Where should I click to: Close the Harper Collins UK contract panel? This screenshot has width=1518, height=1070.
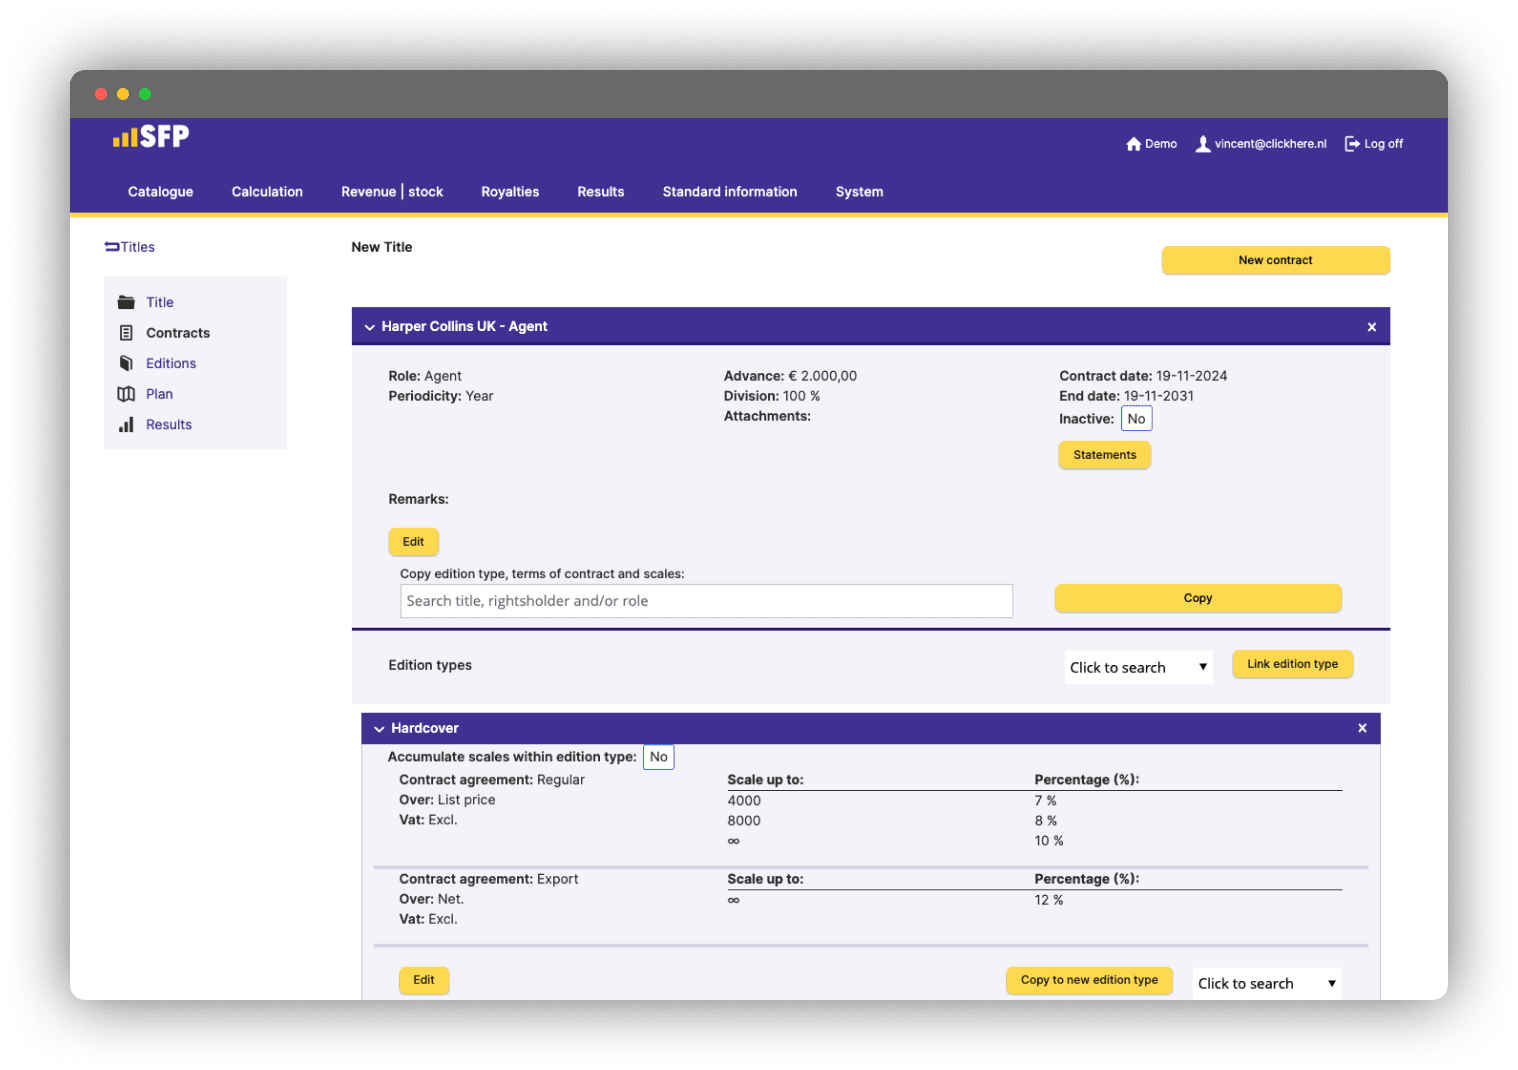pyautogui.click(x=1371, y=327)
